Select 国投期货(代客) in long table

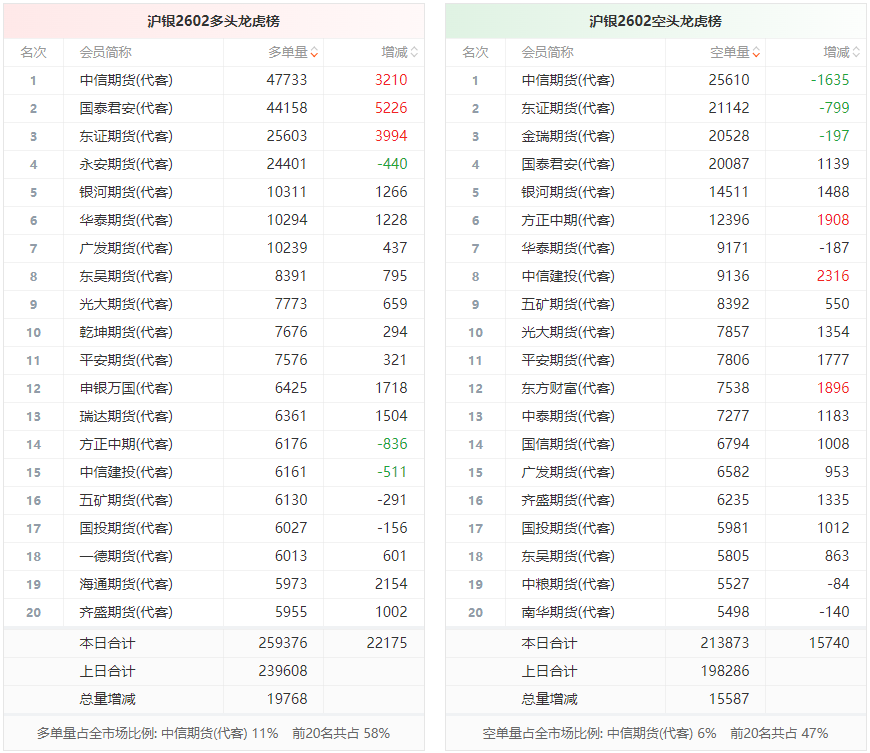pyautogui.click(x=126, y=528)
